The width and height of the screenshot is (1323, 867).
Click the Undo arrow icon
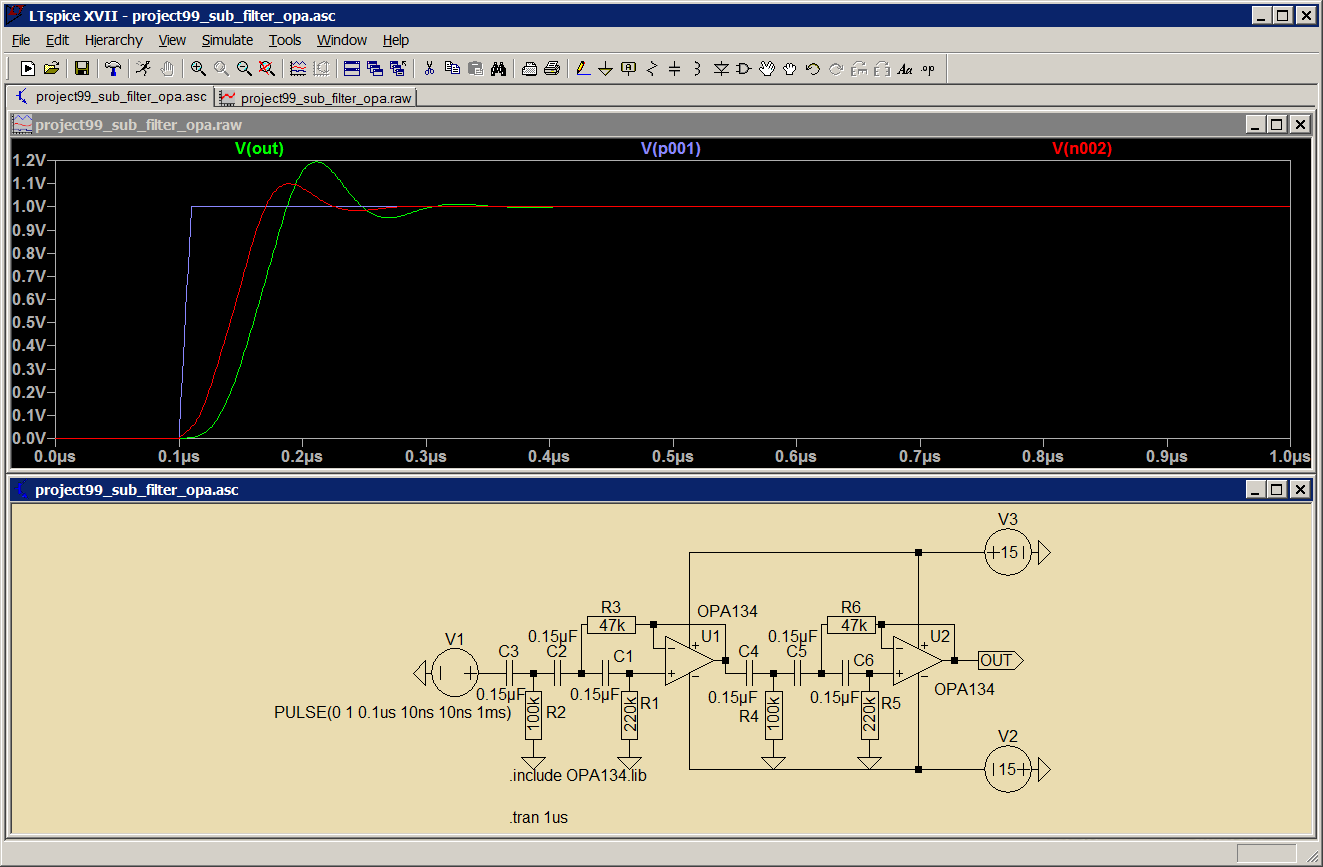(x=813, y=68)
